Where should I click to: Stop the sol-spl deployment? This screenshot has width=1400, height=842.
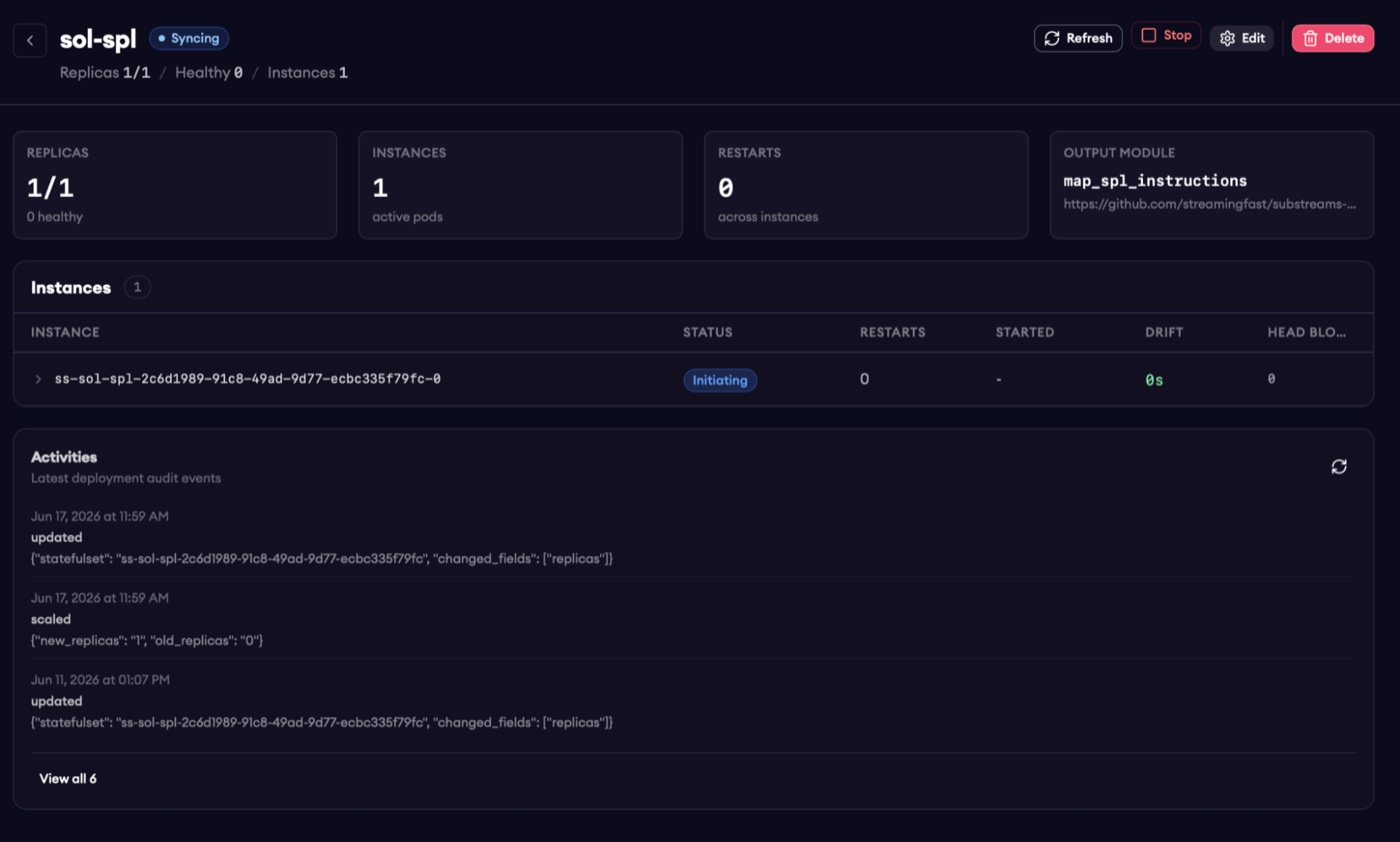pyautogui.click(x=1166, y=36)
